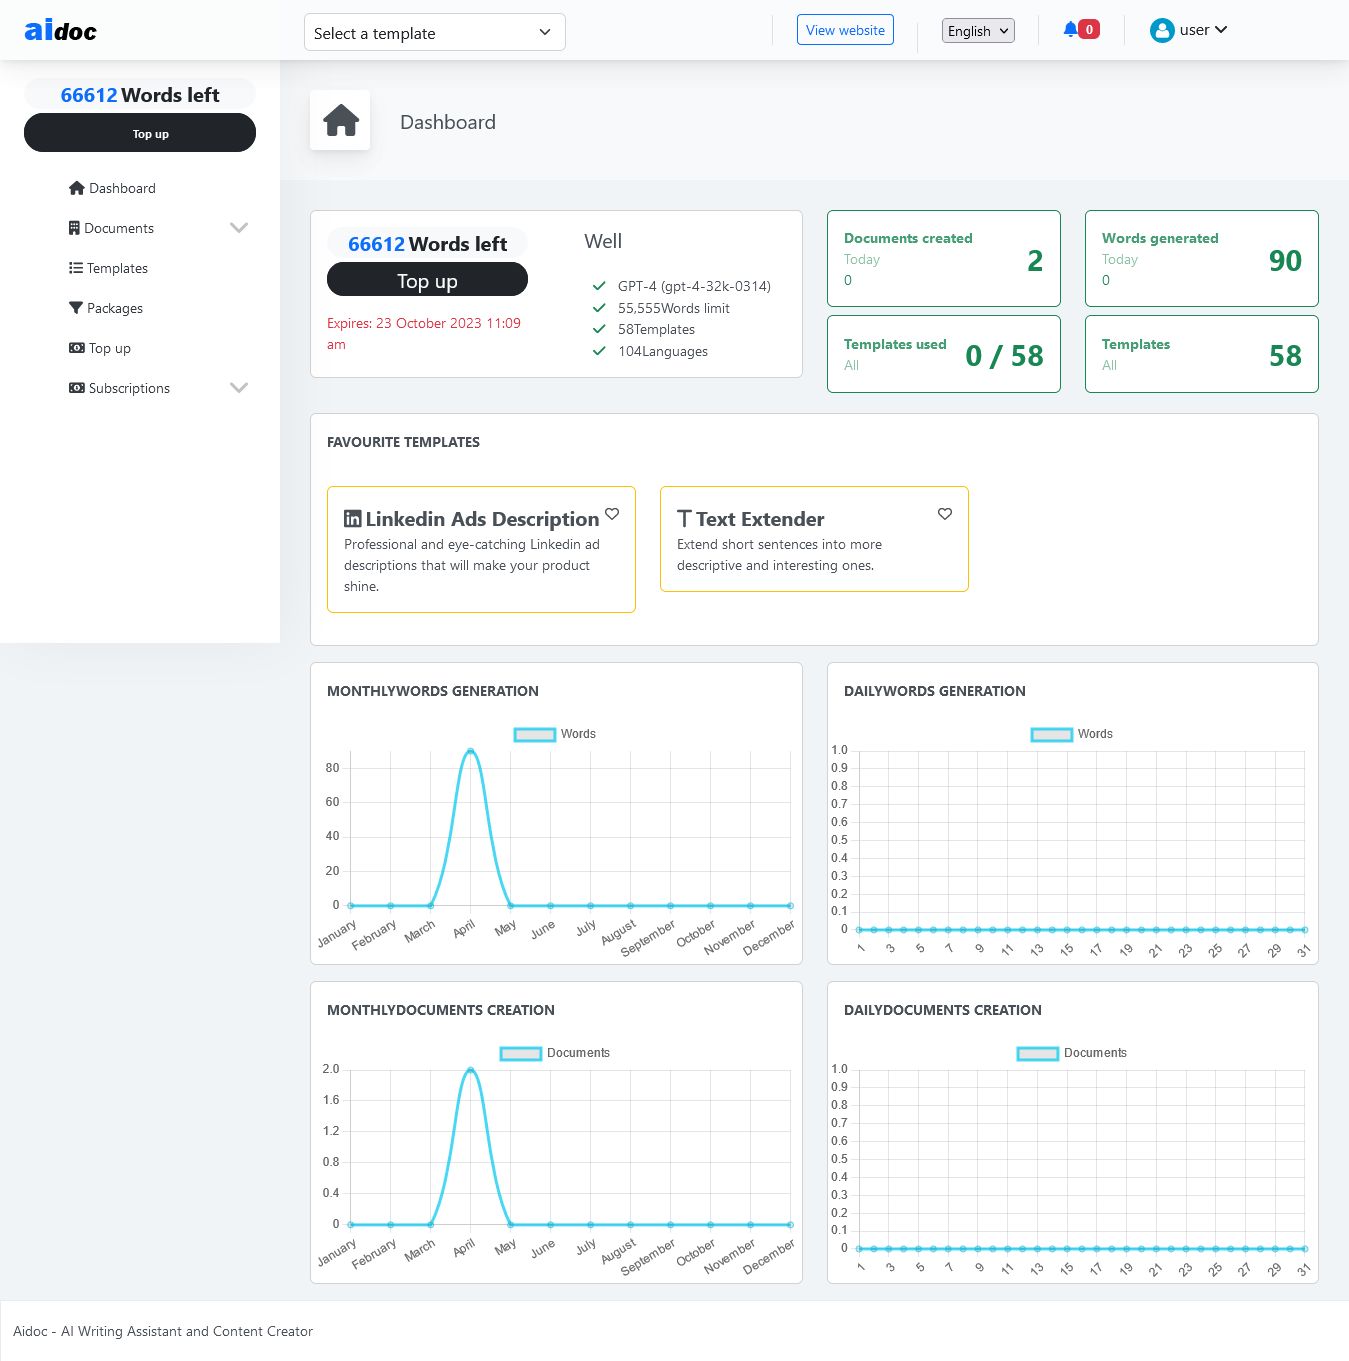Click the April peak point in Monthly Words chart
Viewport: 1349px width, 1361px height.
[471, 751]
